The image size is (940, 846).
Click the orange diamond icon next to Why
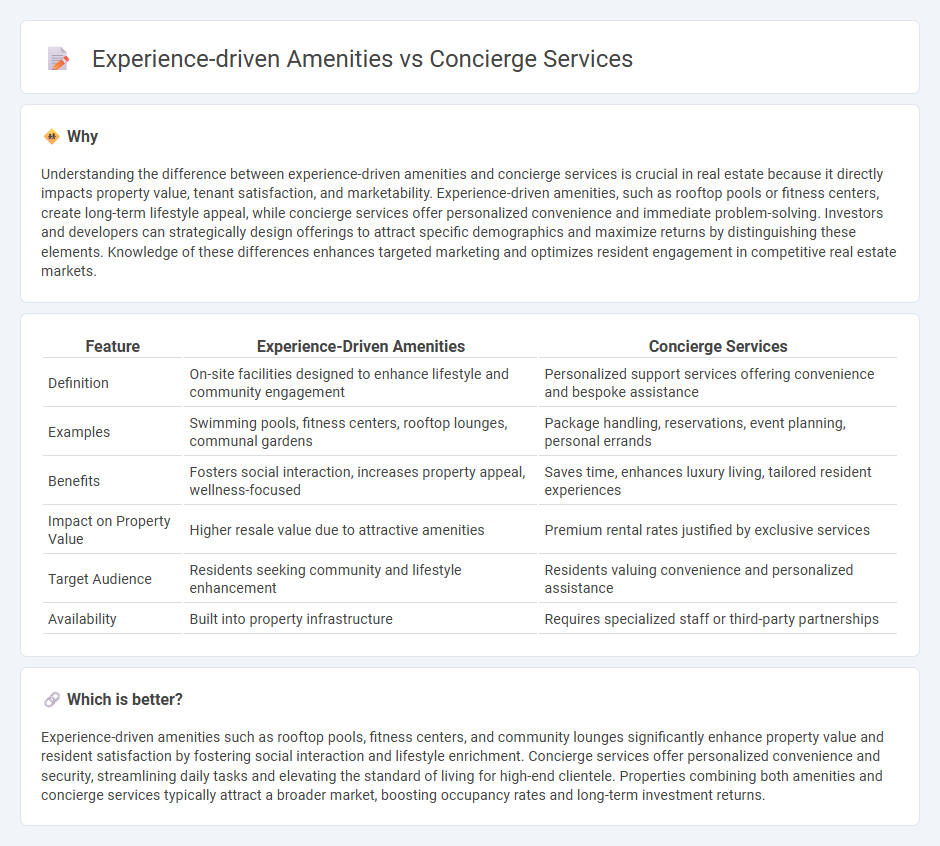pos(52,137)
